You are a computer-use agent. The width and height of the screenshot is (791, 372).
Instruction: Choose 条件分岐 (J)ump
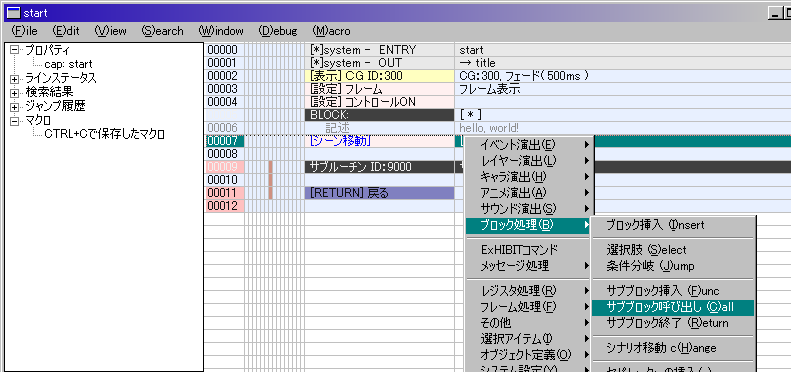tap(672, 265)
